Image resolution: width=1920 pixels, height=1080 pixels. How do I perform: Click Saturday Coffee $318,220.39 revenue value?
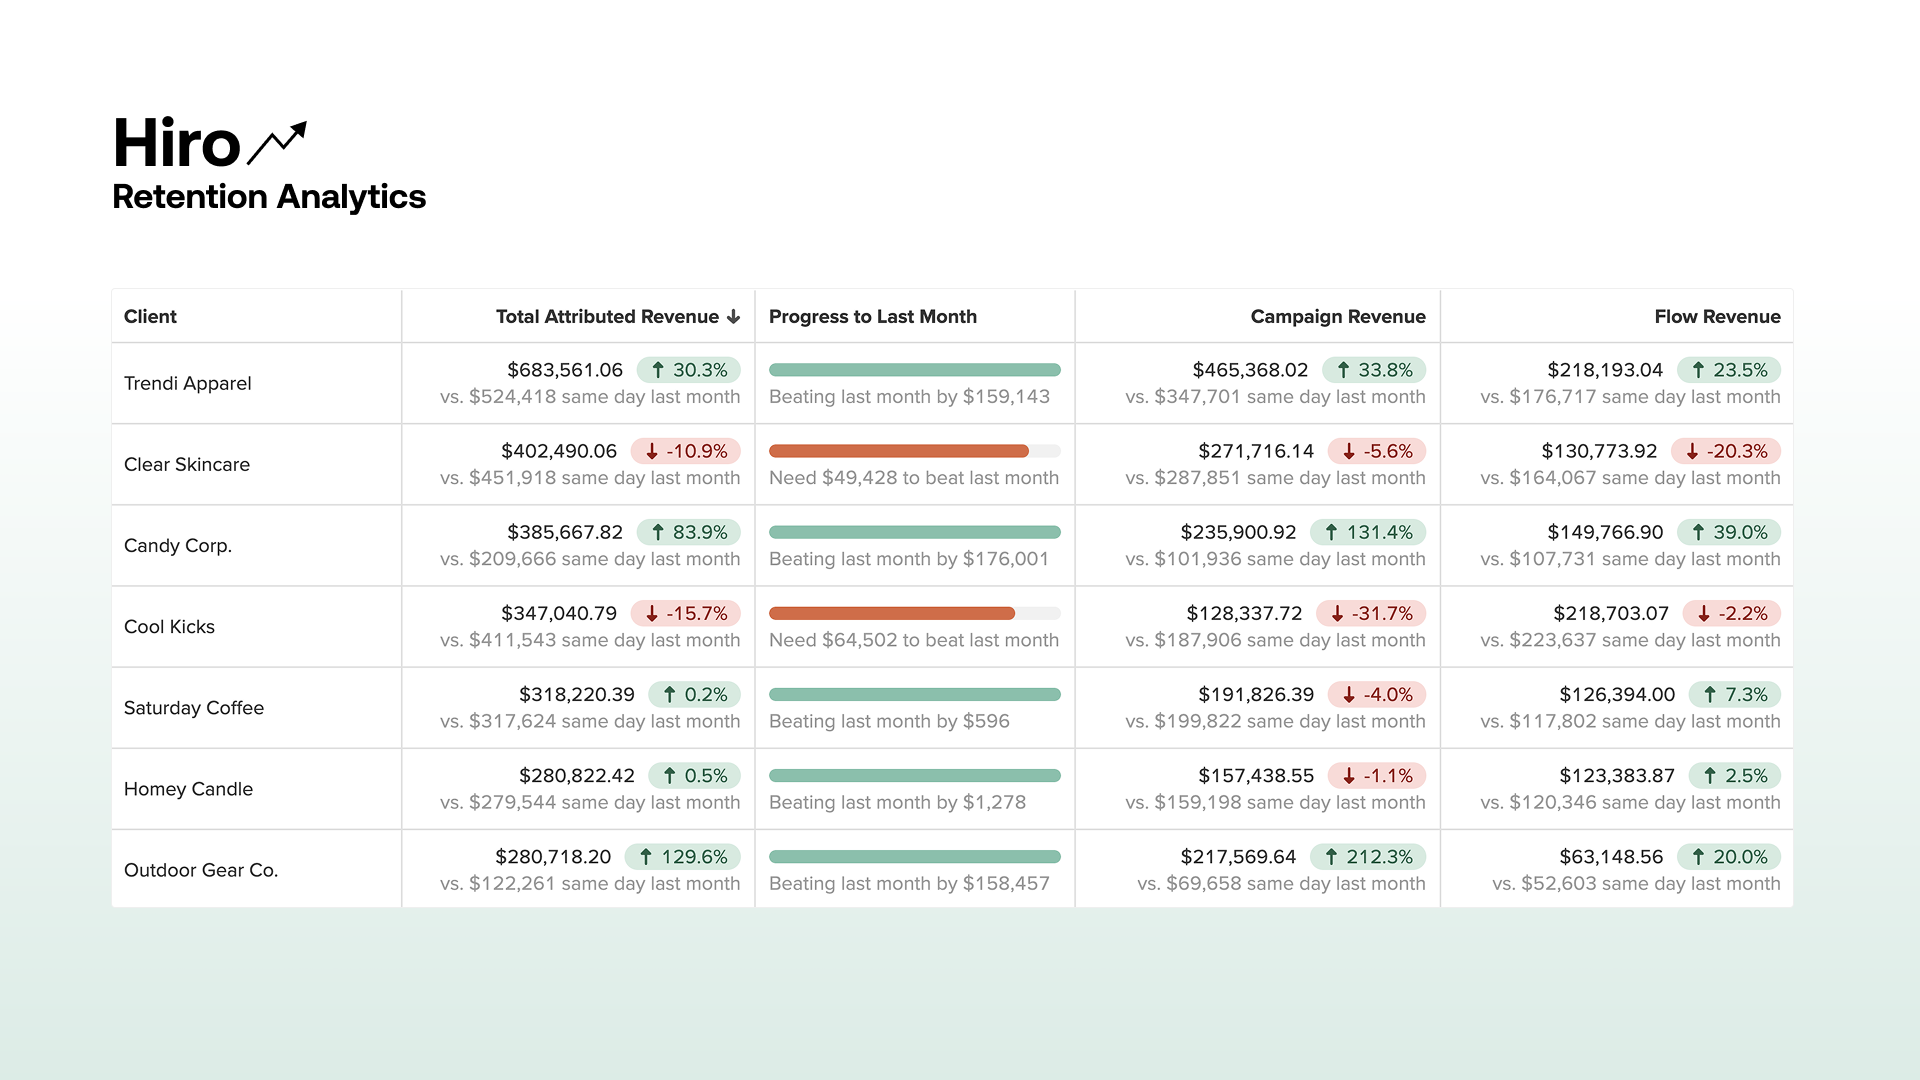pyautogui.click(x=576, y=694)
